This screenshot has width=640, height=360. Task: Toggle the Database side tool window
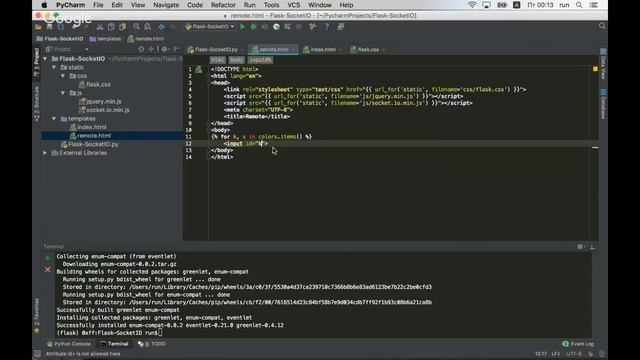click(603, 104)
